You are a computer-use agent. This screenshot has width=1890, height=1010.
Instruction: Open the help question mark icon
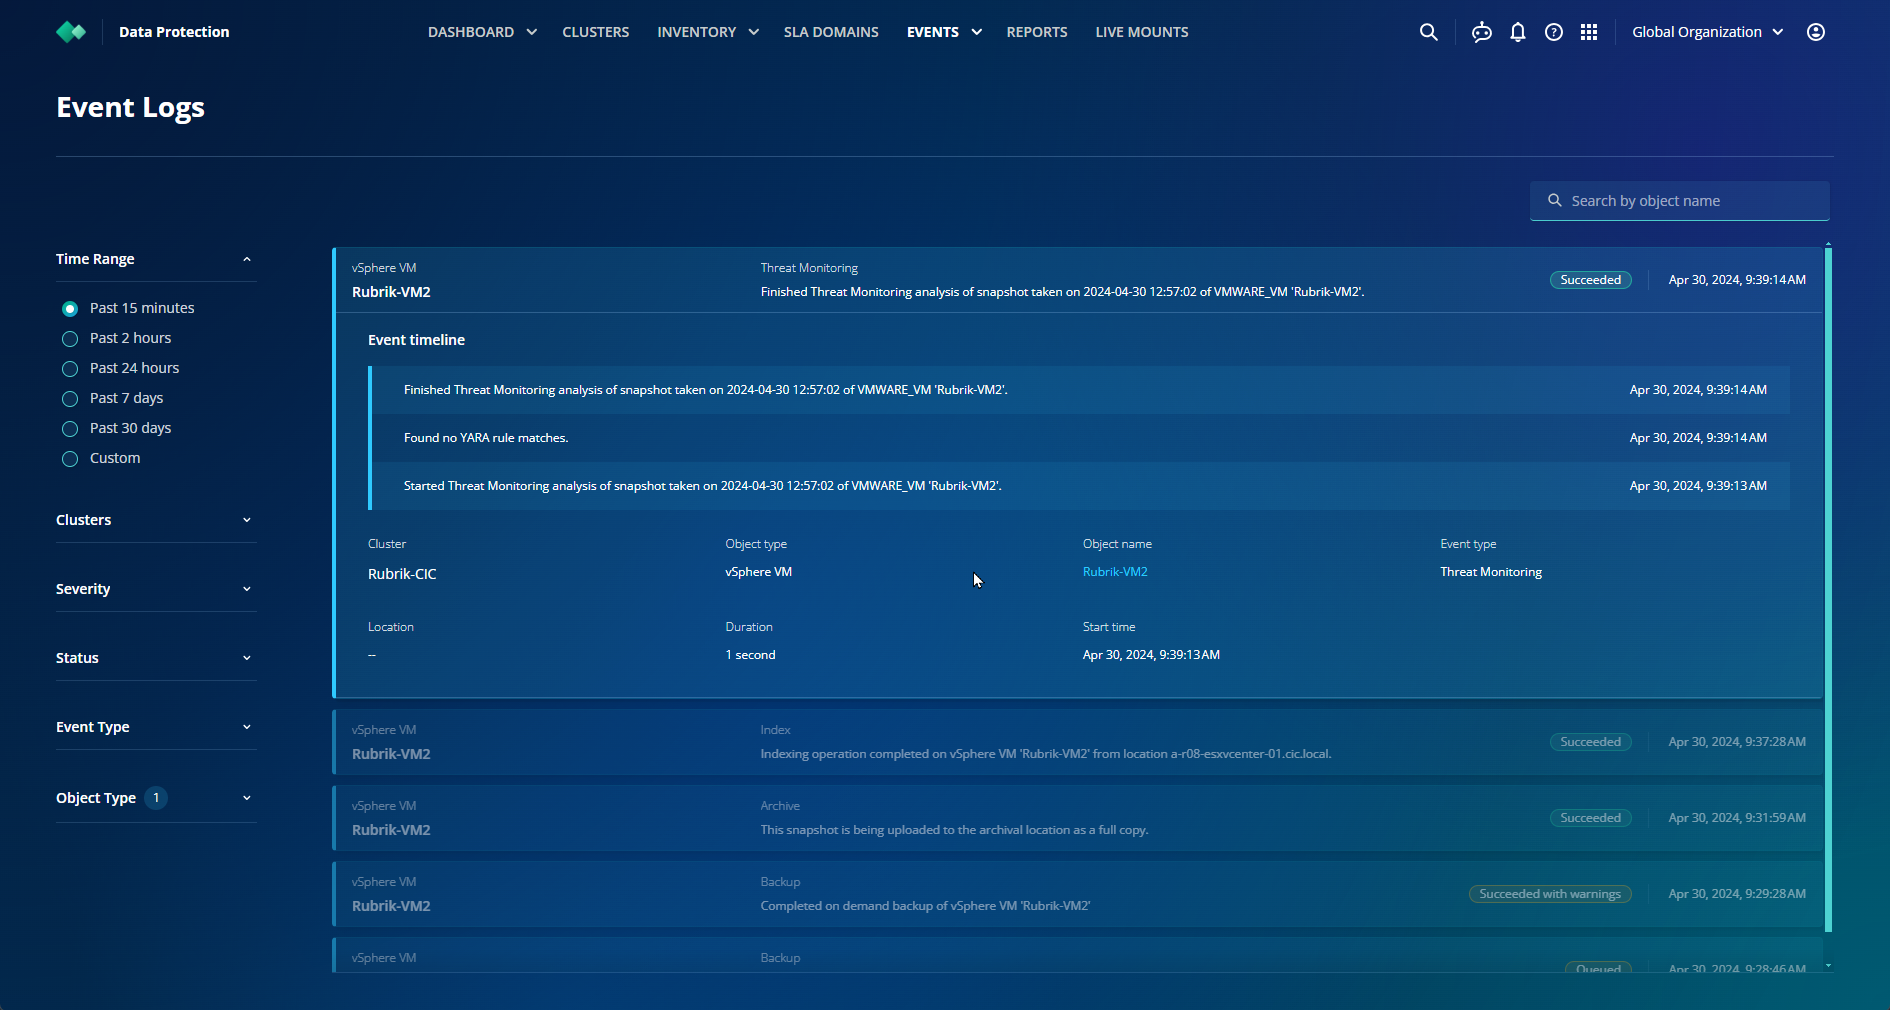1554,32
